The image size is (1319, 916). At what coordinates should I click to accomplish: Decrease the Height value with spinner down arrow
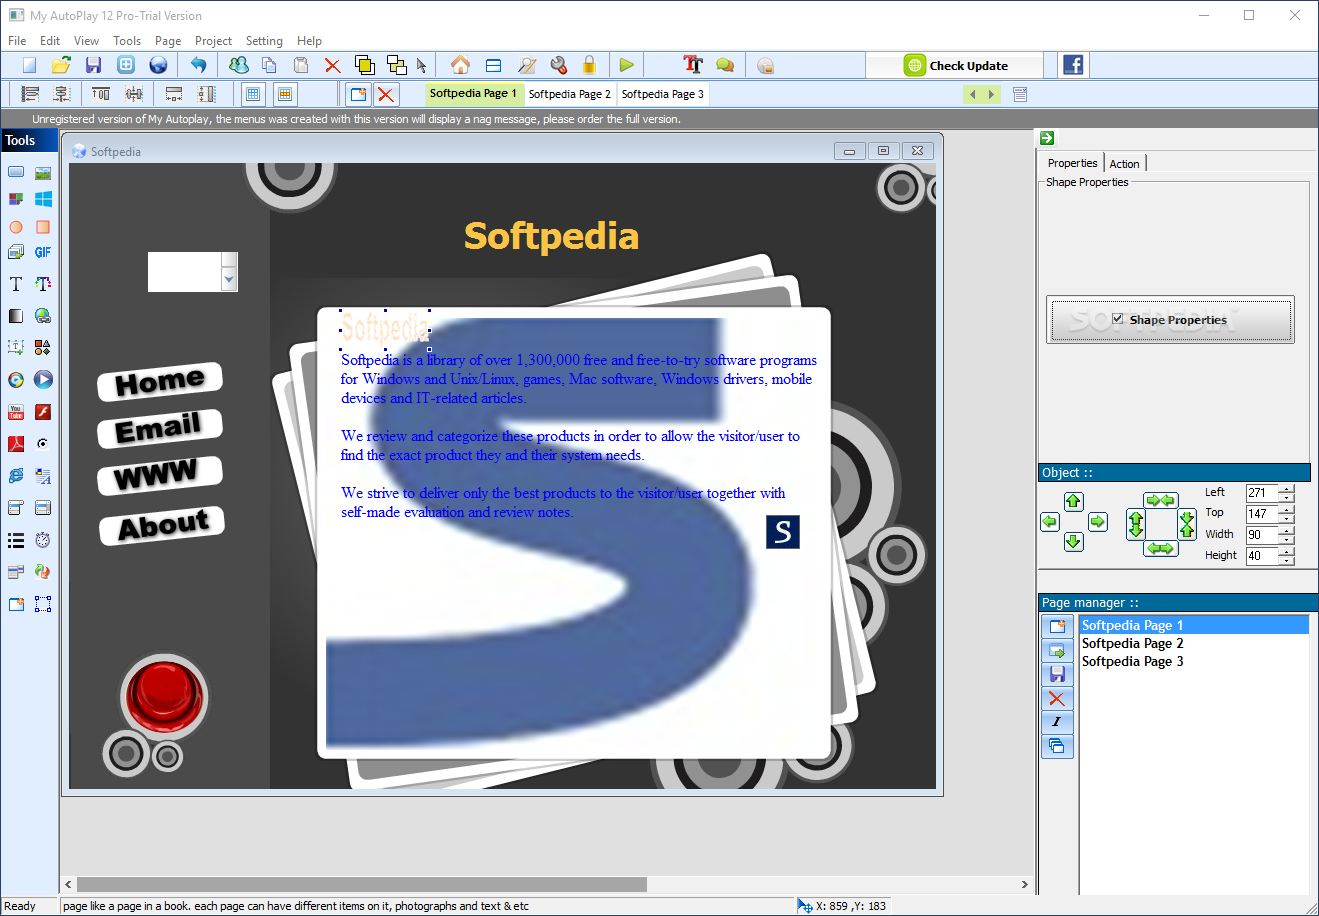coord(1287,560)
